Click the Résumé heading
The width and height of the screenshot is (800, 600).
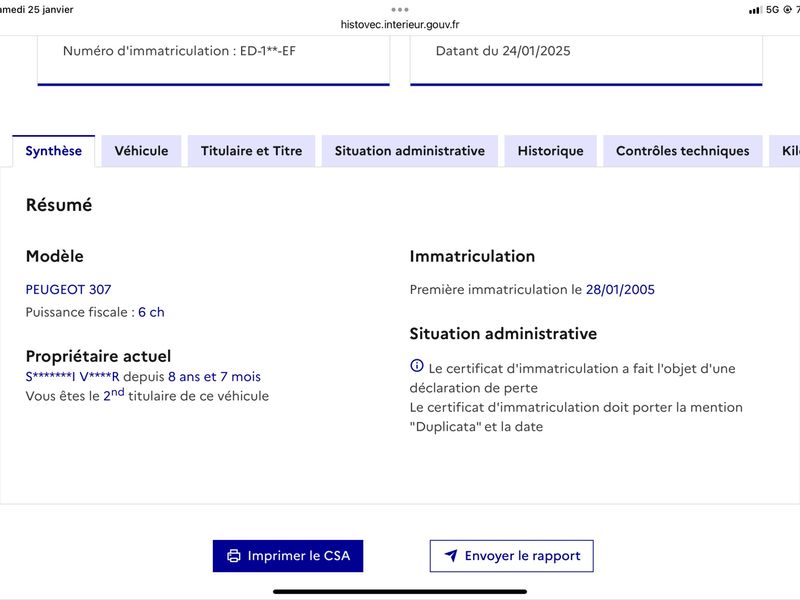[x=59, y=205]
